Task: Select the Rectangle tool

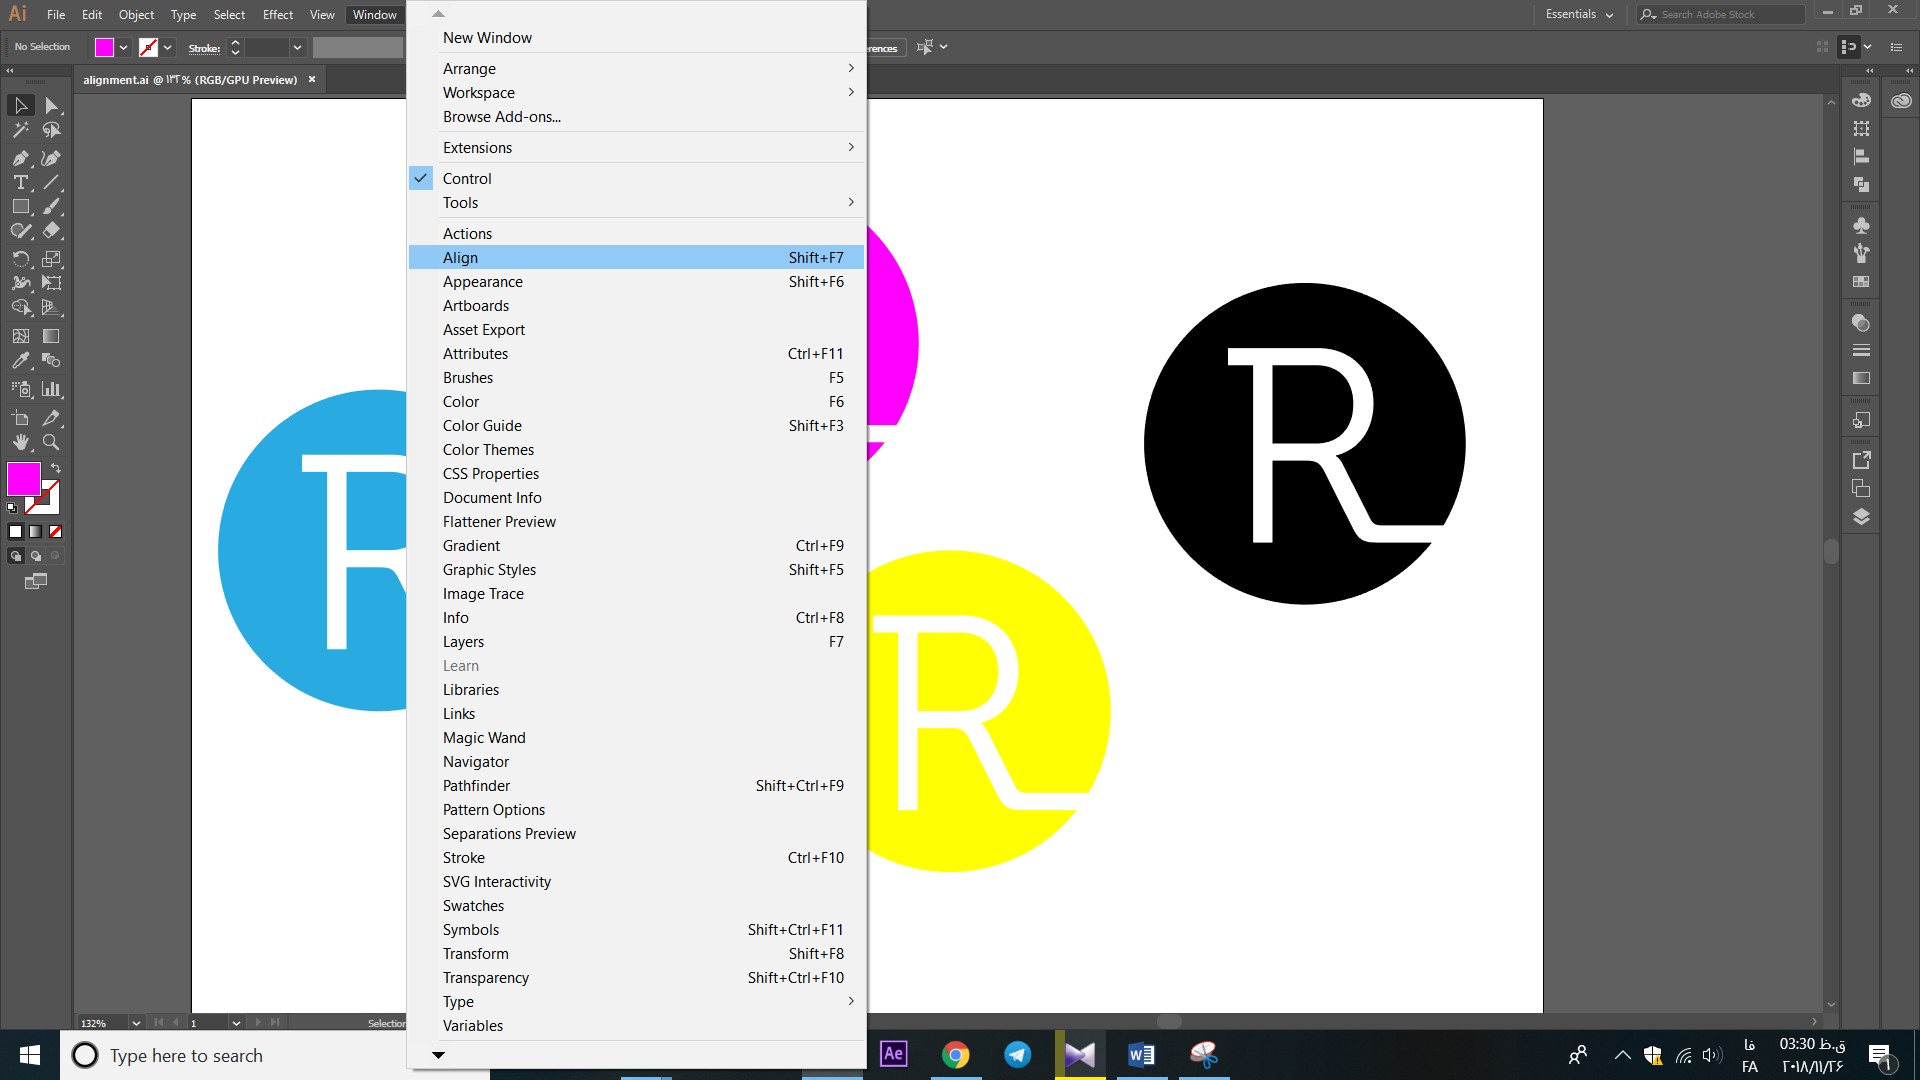Action: click(21, 206)
